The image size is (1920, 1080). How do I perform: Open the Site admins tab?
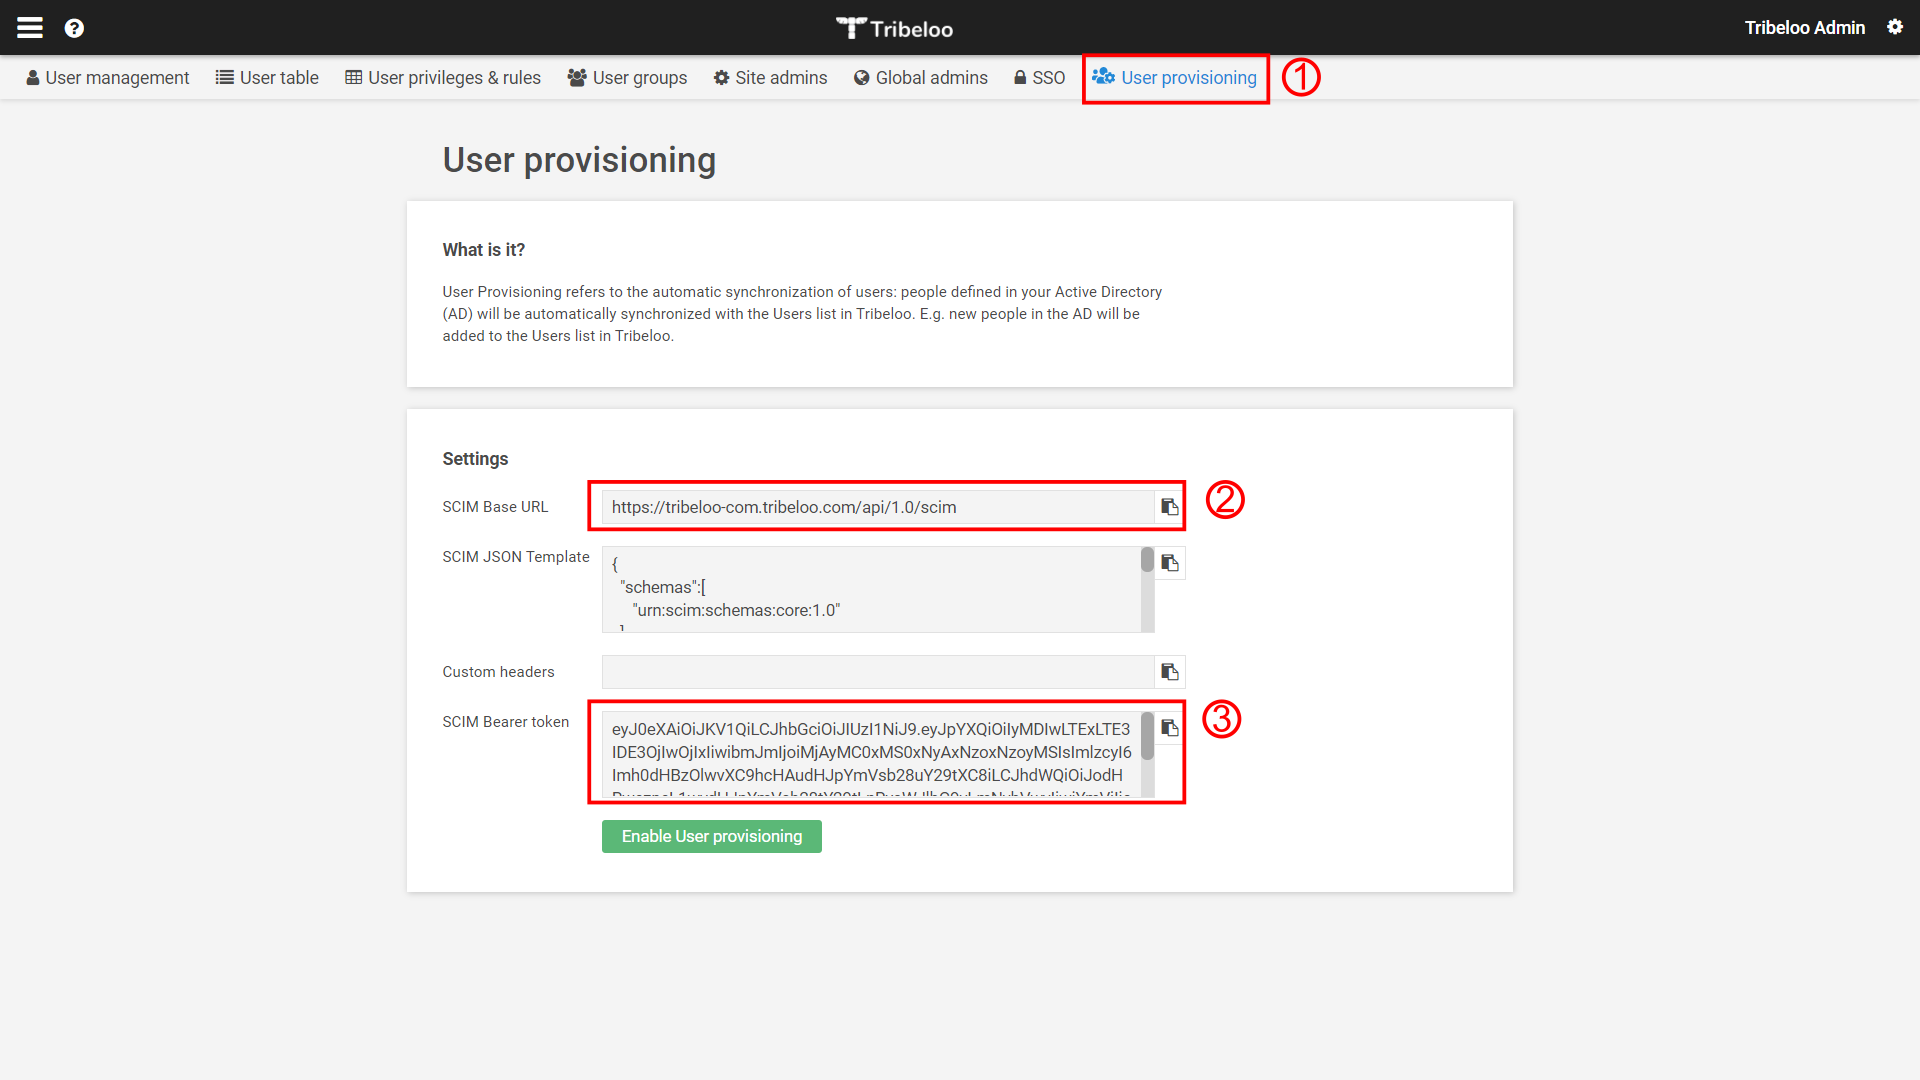pyautogui.click(x=770, y=78)
